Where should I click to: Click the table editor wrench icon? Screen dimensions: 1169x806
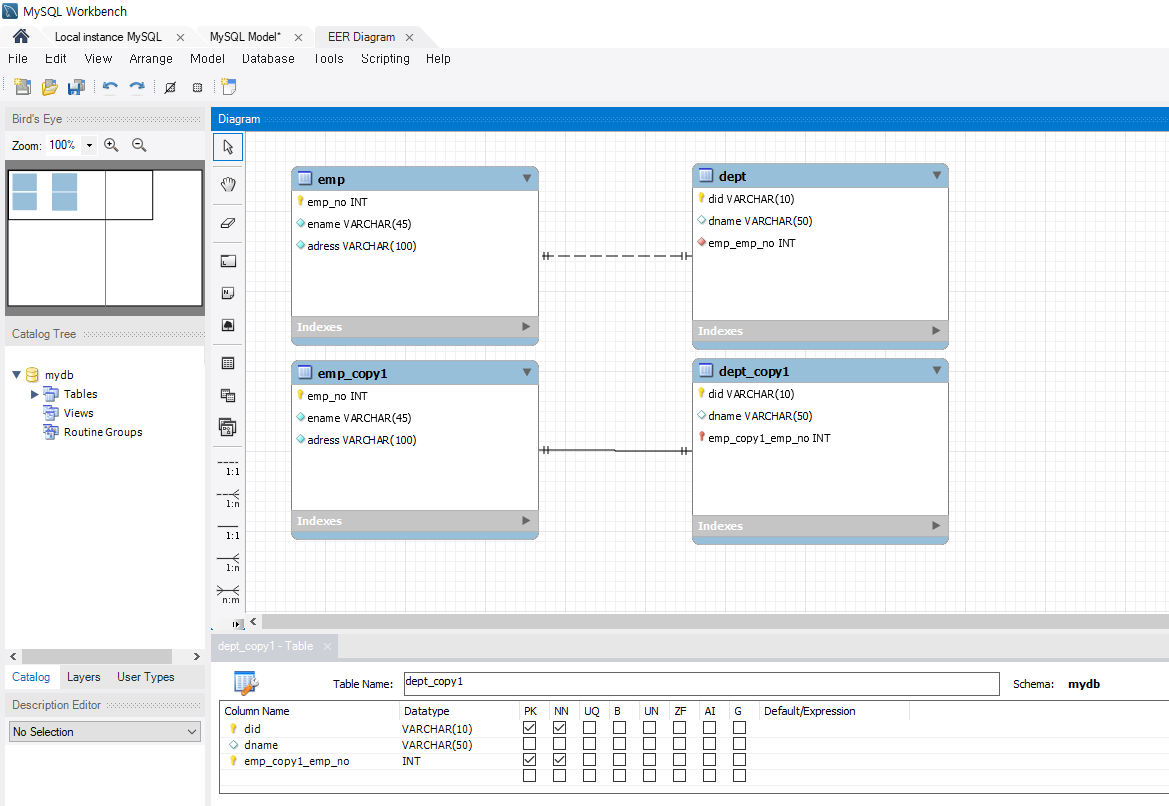click(246, 682)
